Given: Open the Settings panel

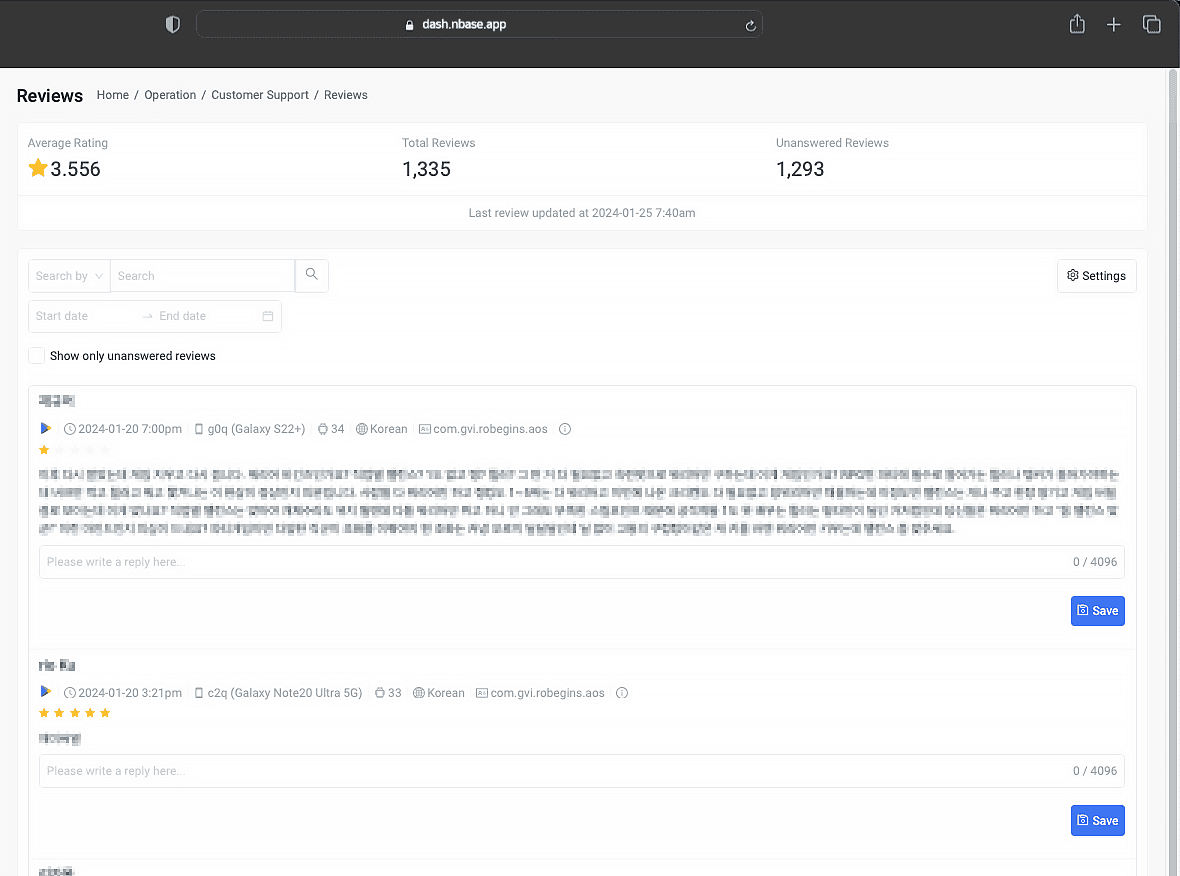Looking at the screenshot, I should (1096, 275).
